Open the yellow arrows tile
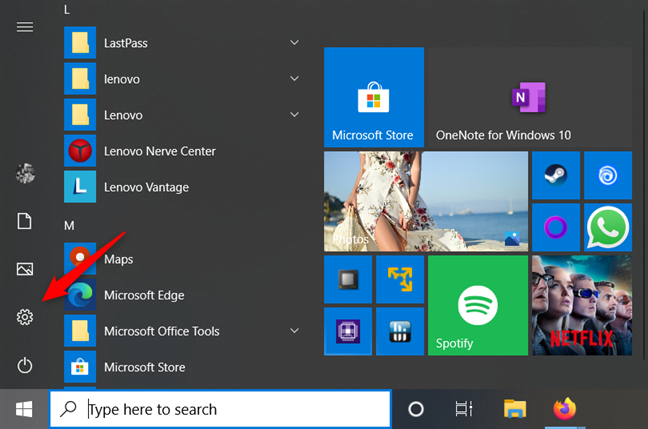 click(400, 279)
